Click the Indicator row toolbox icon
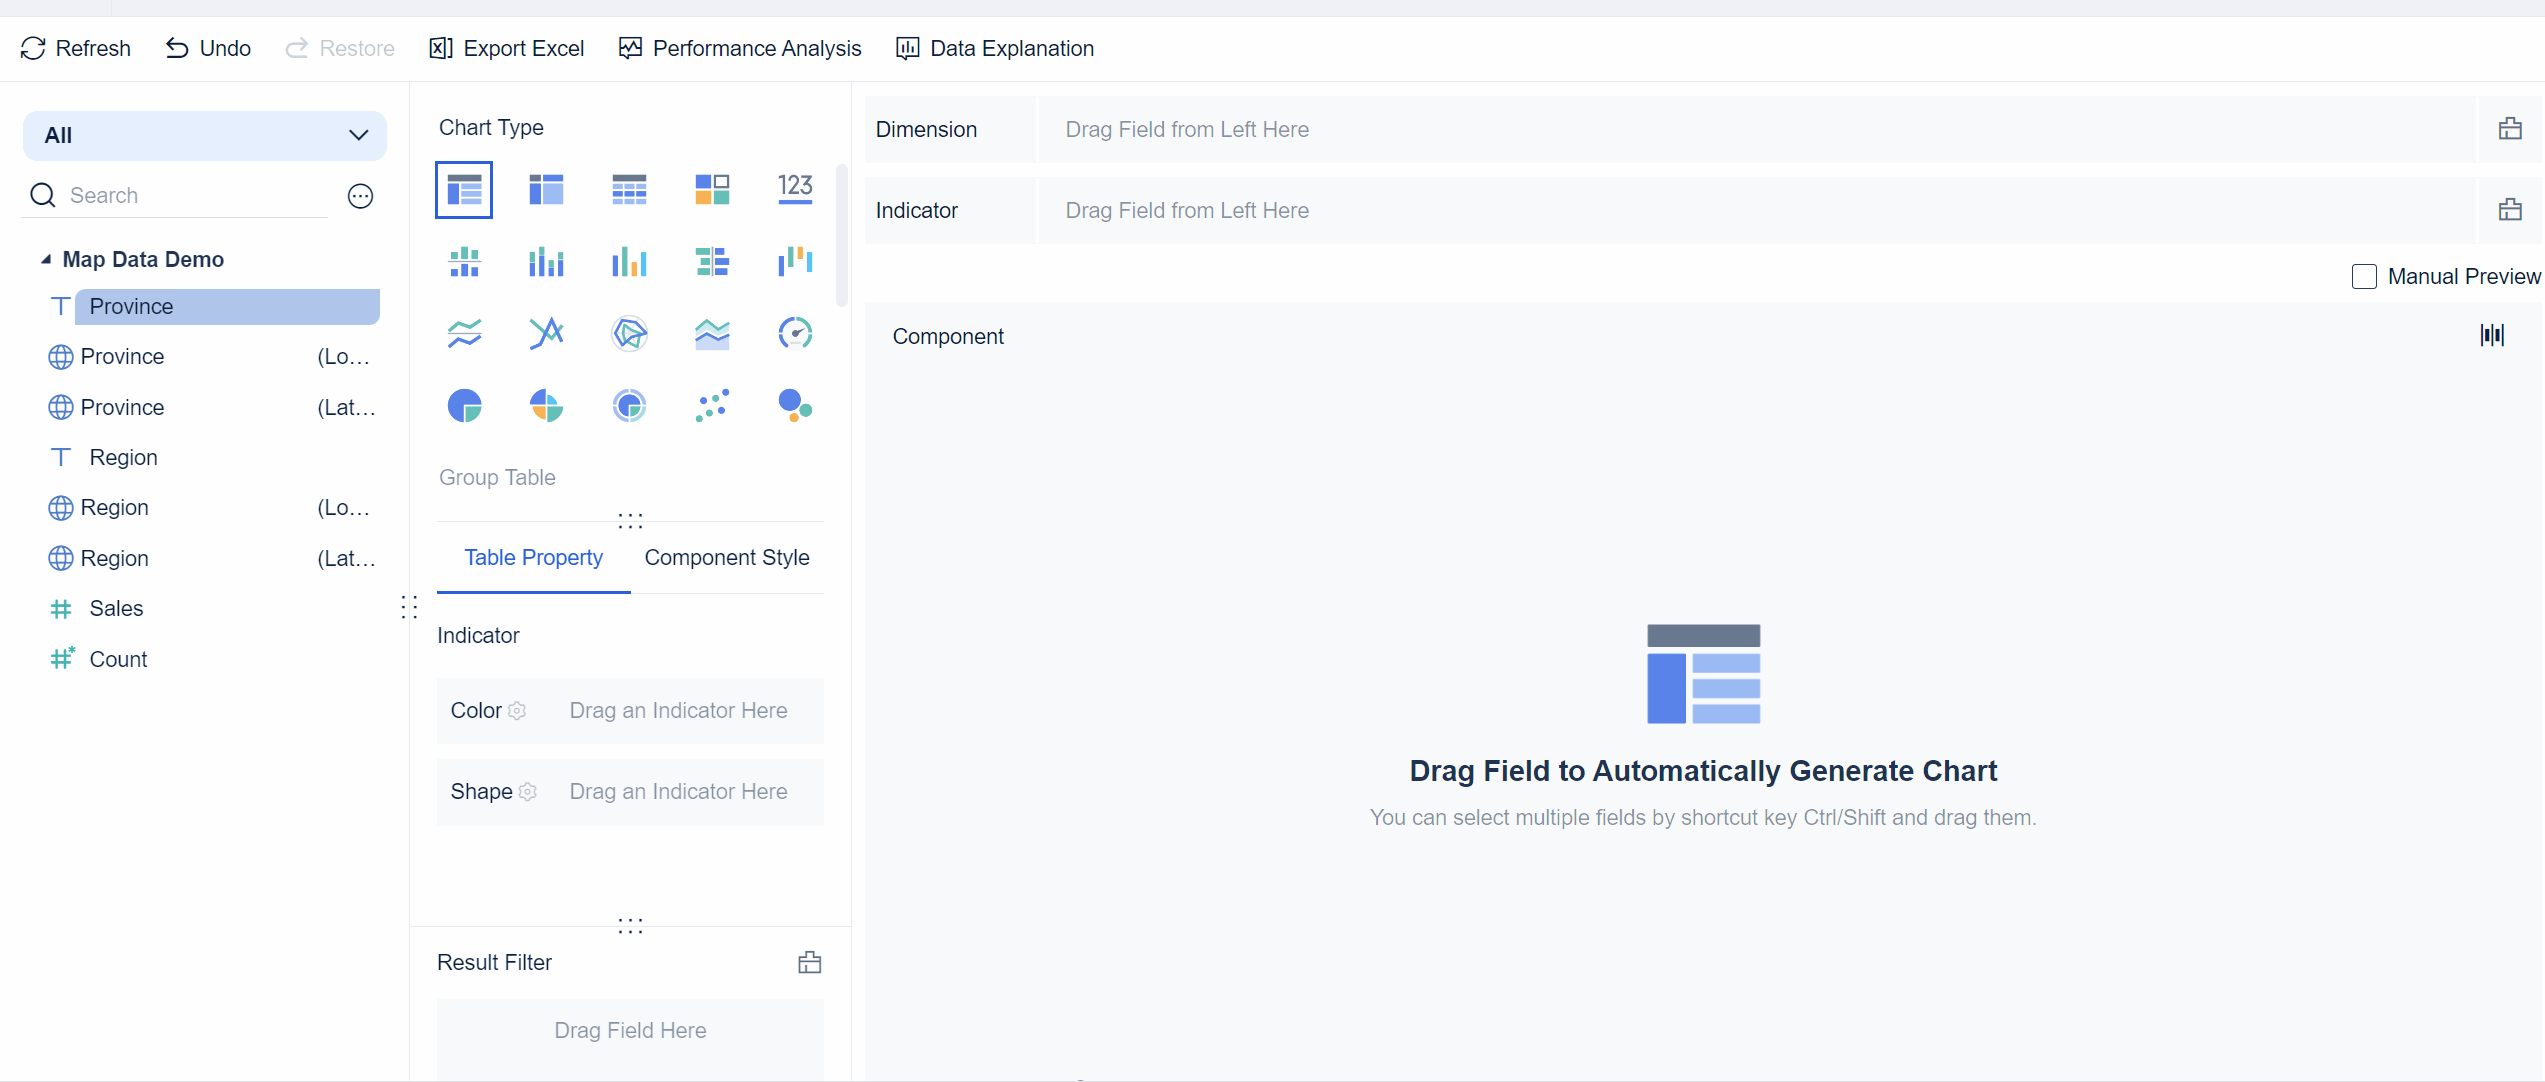Viewport: 2545px width, 1082px height. point(2510,210)
